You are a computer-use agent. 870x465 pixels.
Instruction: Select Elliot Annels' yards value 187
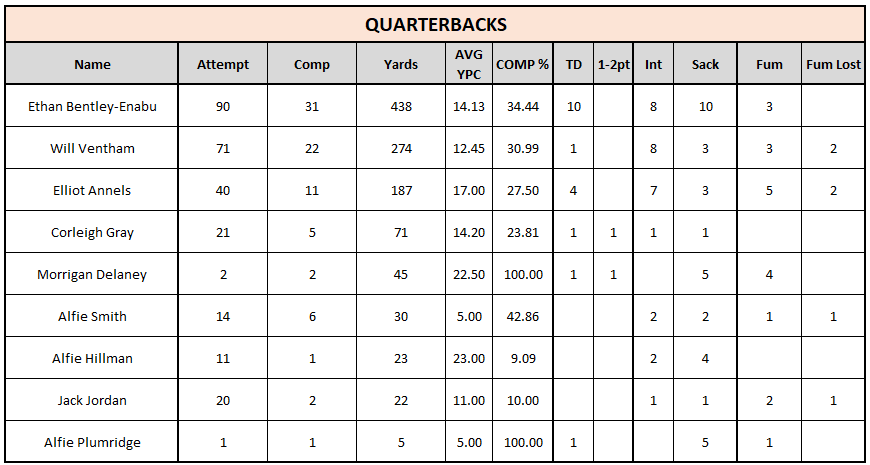coord(401,191)
